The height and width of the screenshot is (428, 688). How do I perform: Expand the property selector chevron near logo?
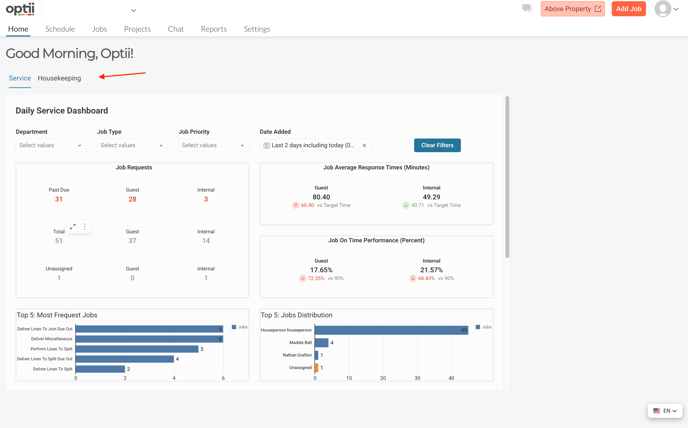(x=133, y=11)
